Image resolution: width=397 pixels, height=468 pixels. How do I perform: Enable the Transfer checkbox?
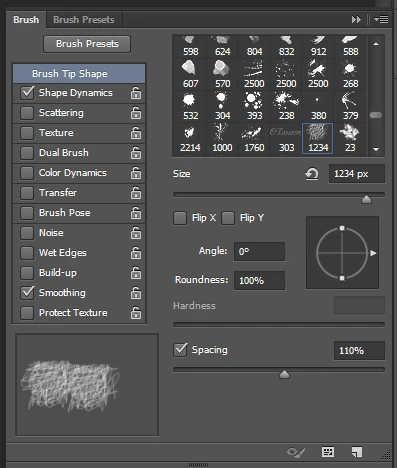coord(27,193)
